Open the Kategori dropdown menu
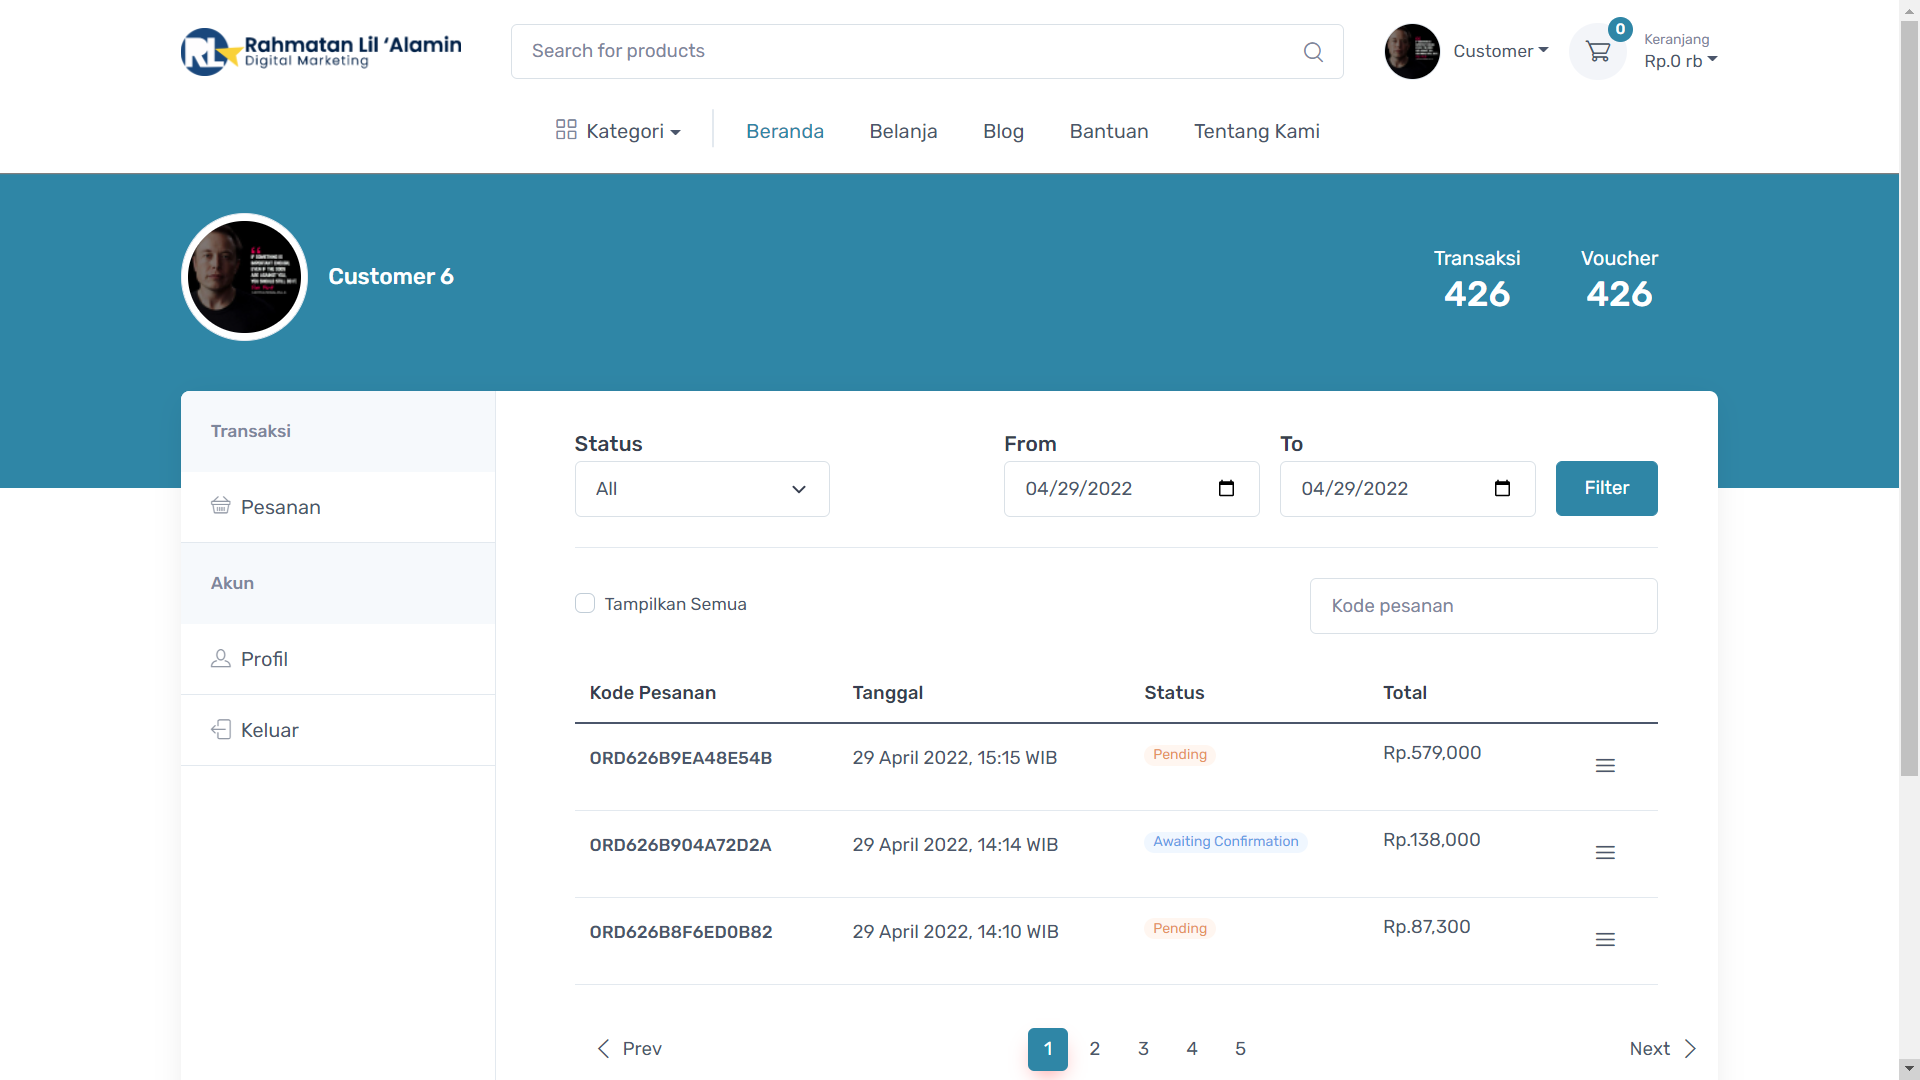 pos(619,131)
